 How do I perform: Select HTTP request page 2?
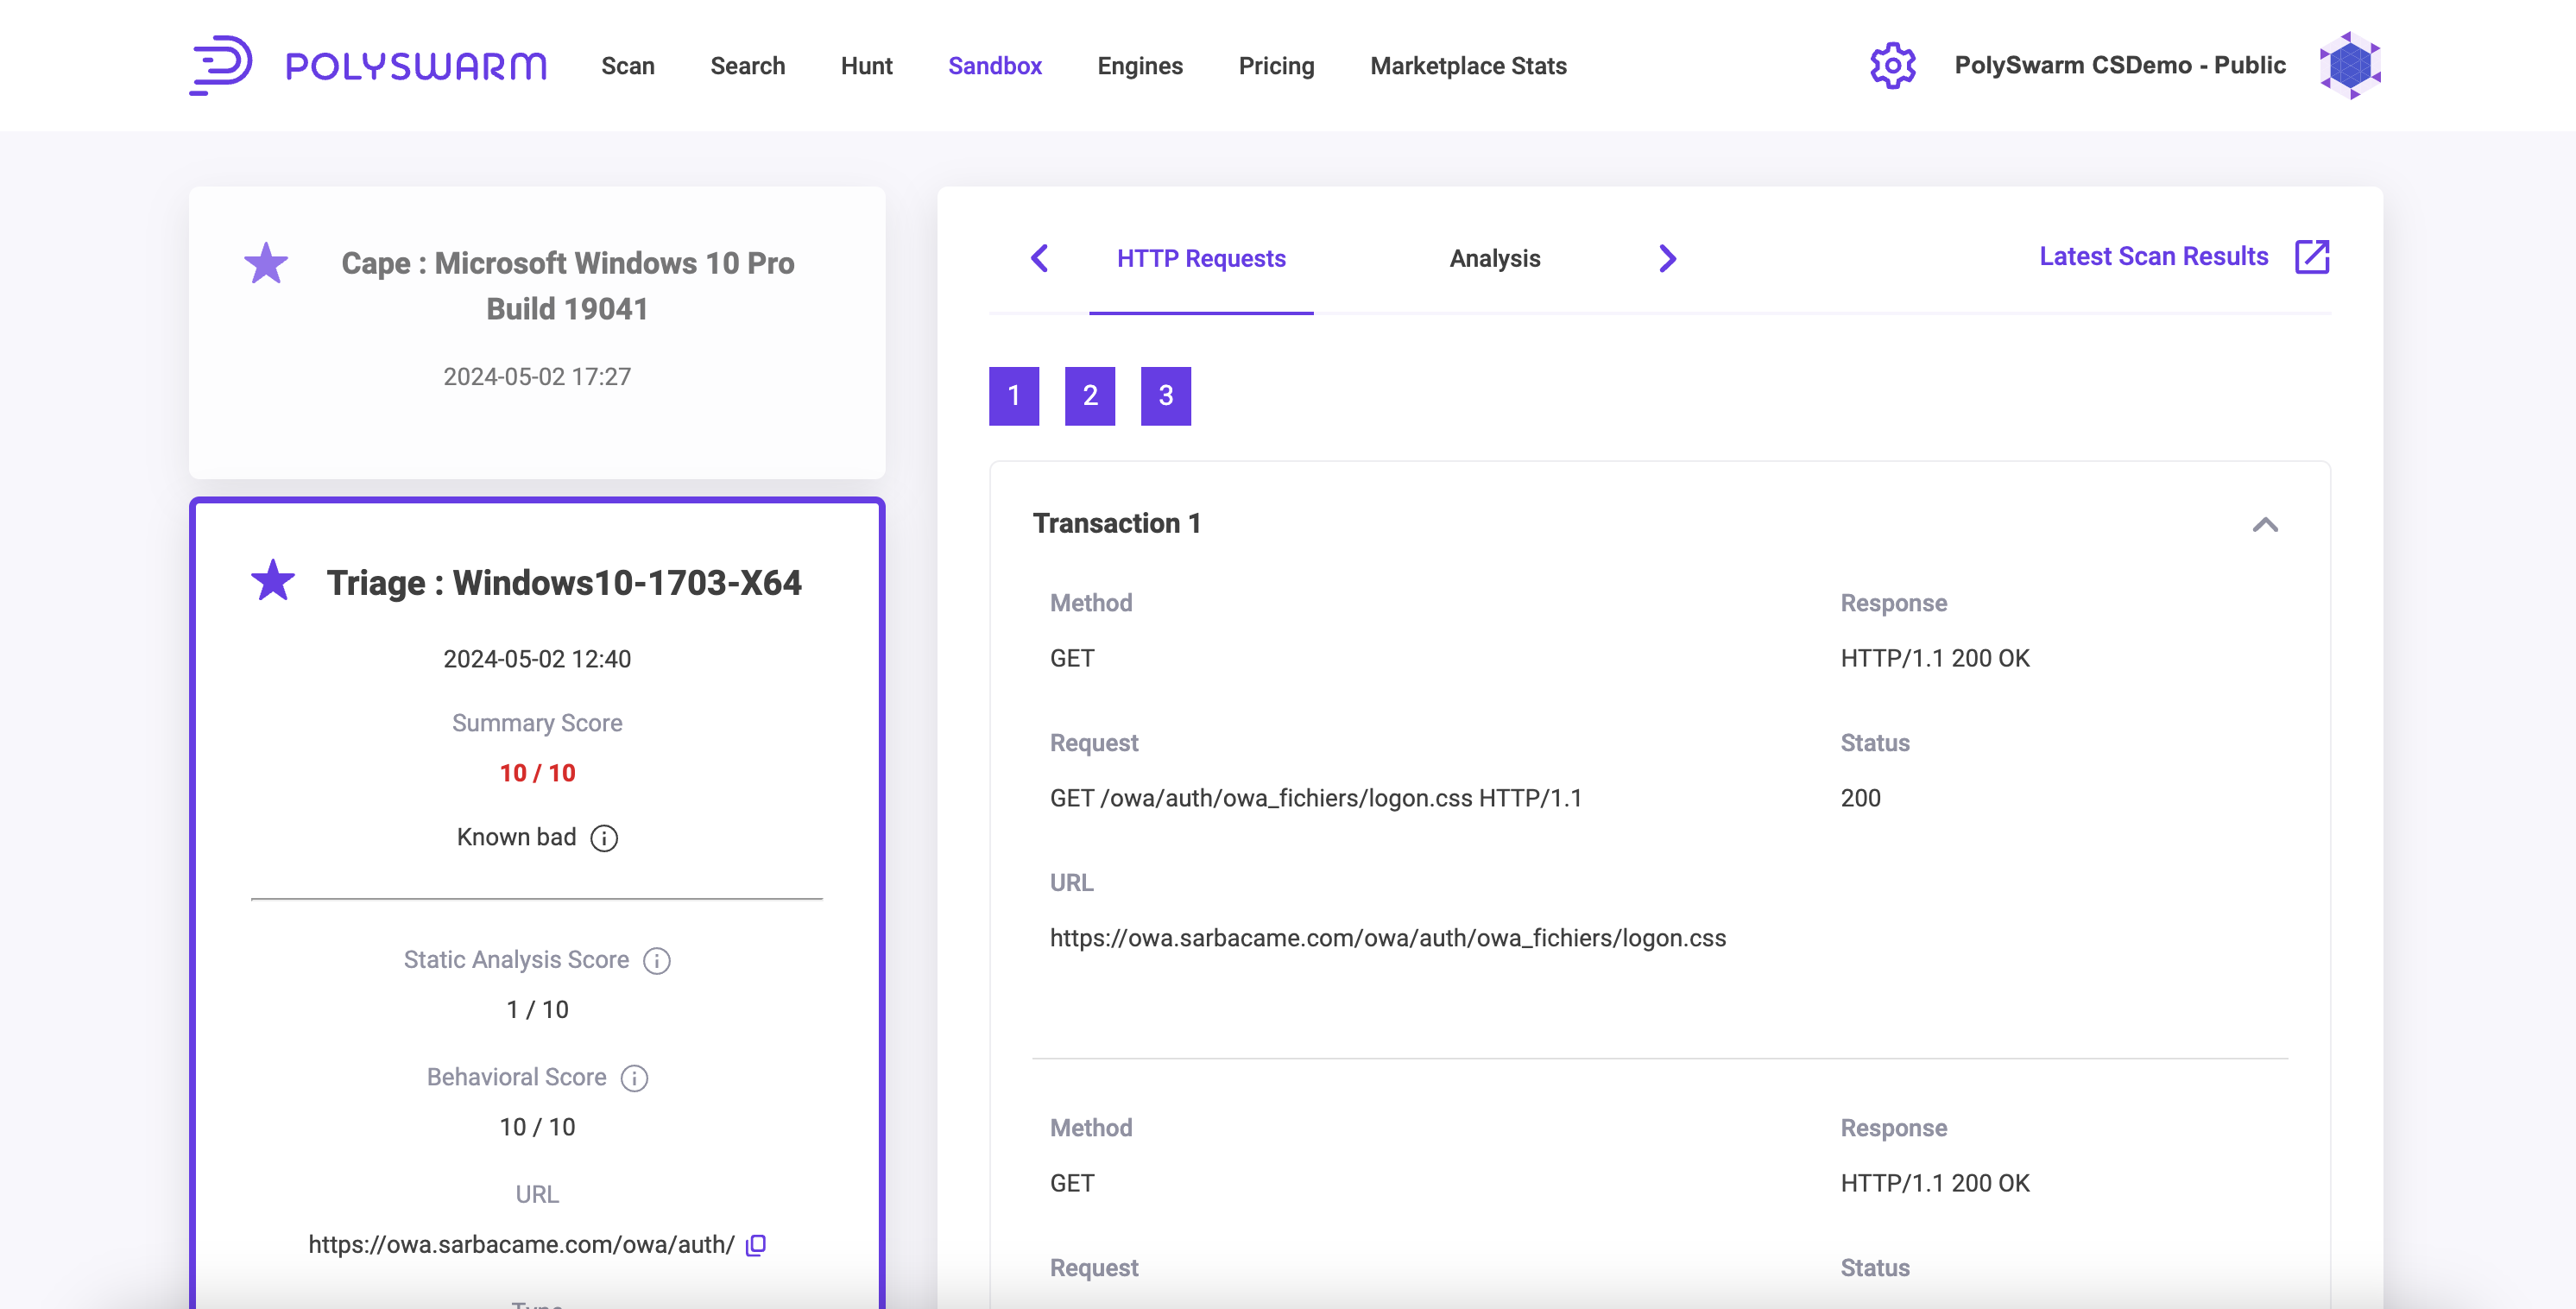pos(1090,396)
